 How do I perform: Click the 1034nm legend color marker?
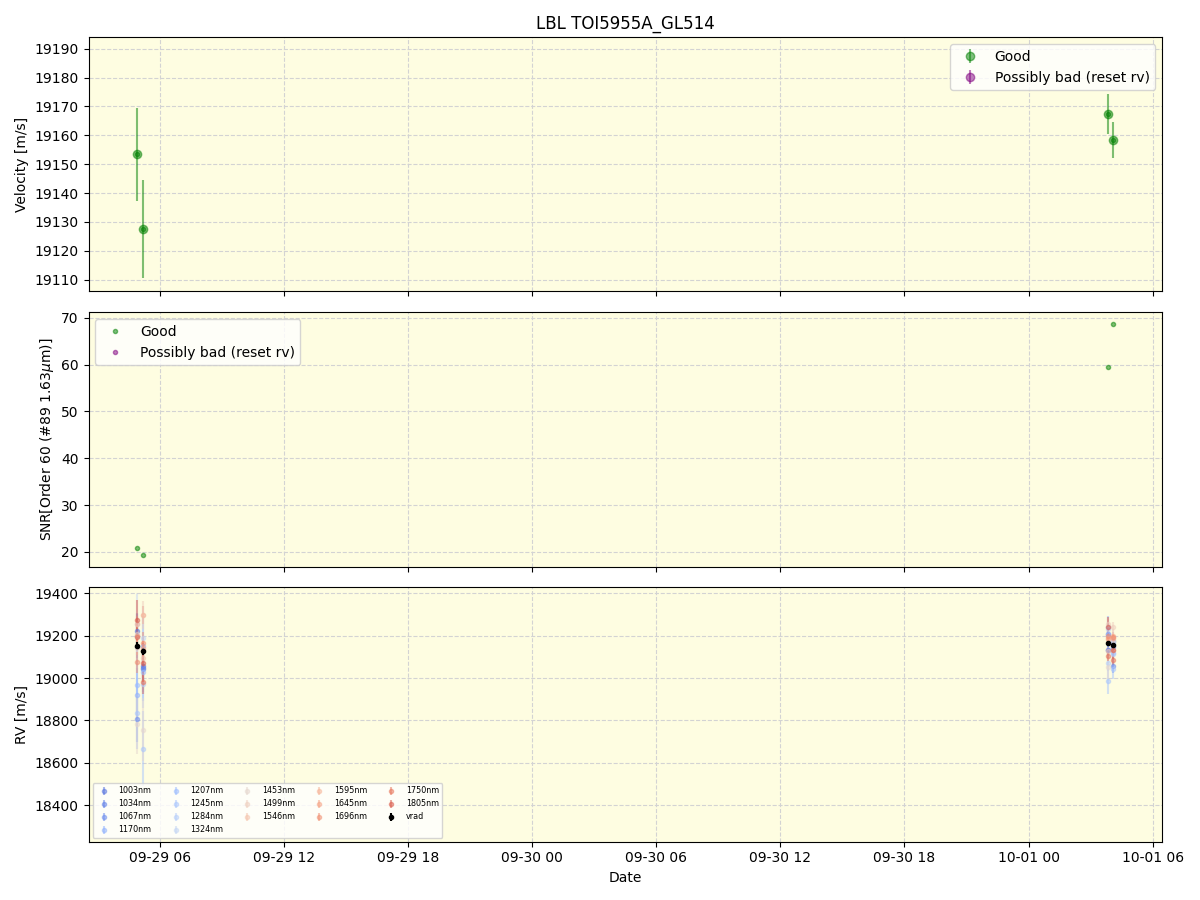tap(104, 804)
